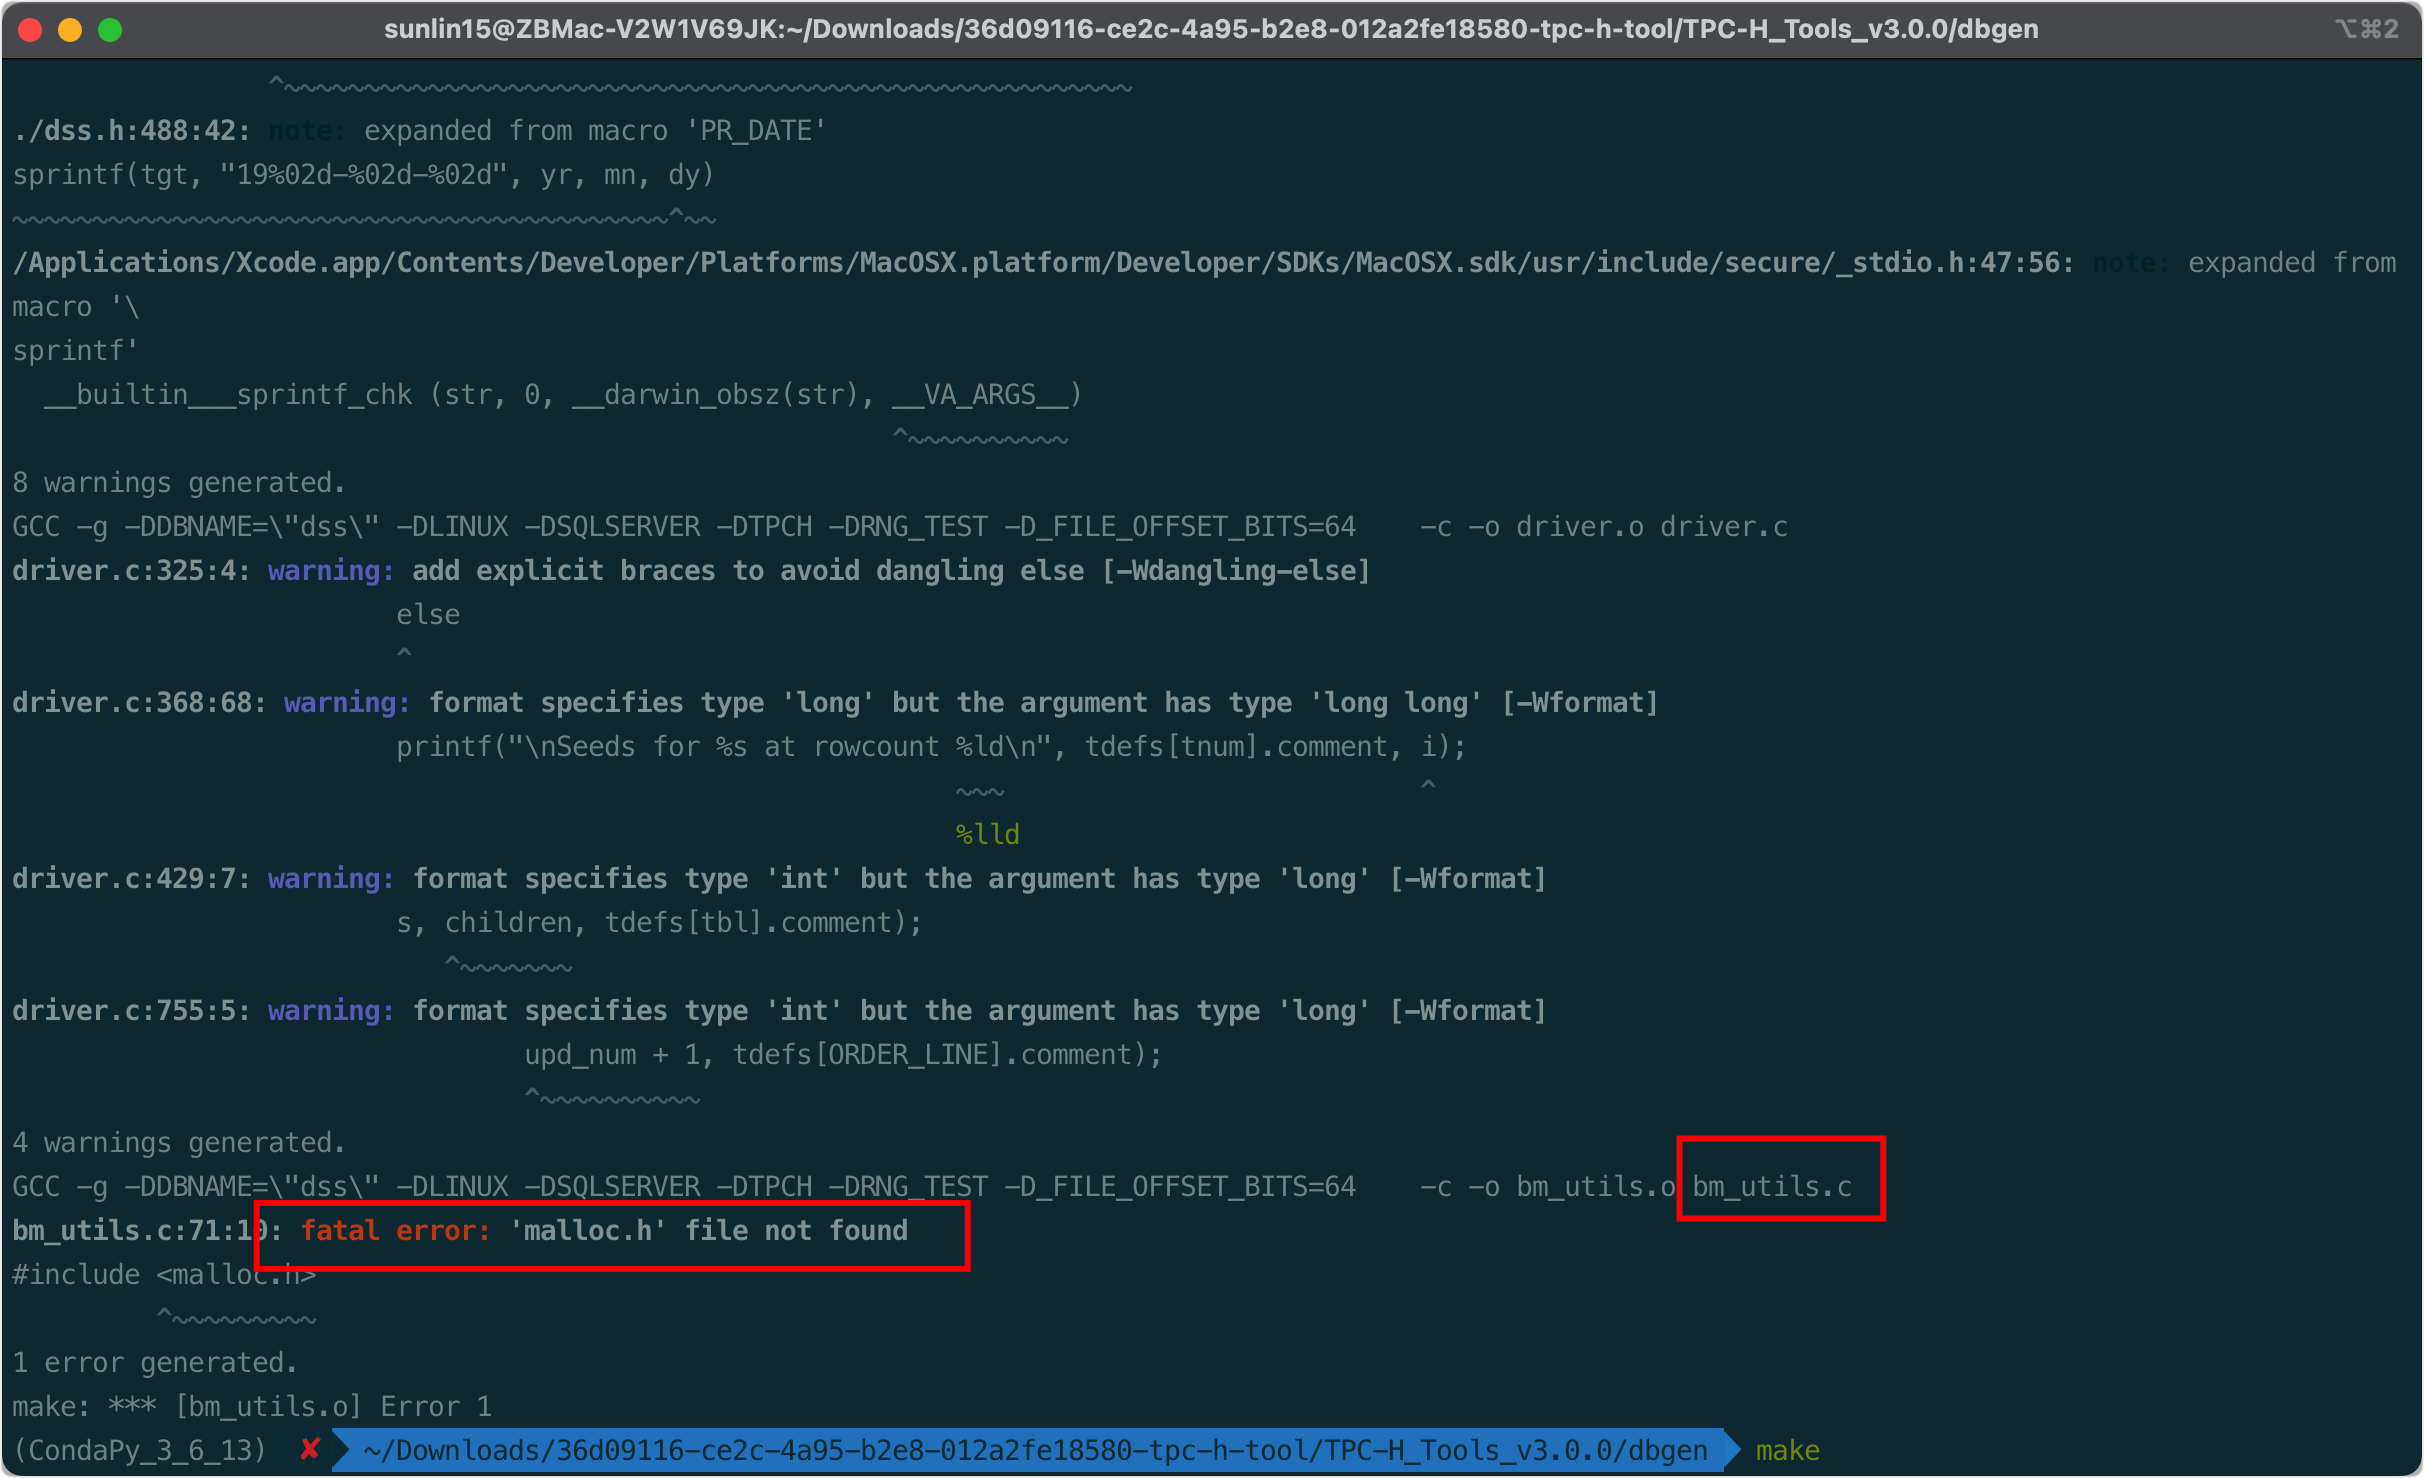This screenshot has width=2424, height=1478.
Task: Minimize the terminal with the yellow button
Action: pos(70,30)
